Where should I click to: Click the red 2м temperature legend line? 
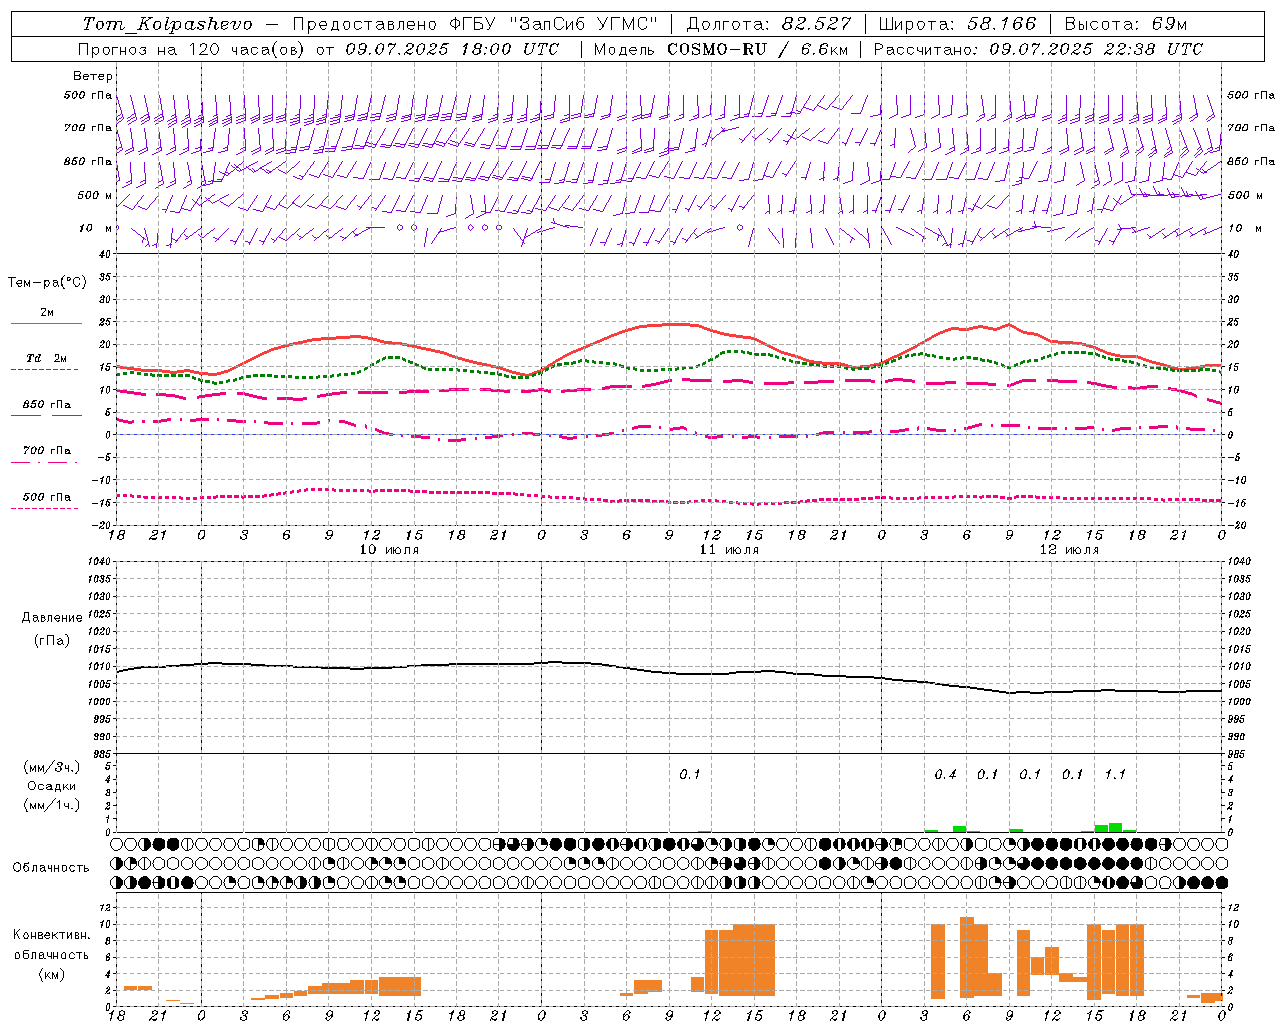46,323
